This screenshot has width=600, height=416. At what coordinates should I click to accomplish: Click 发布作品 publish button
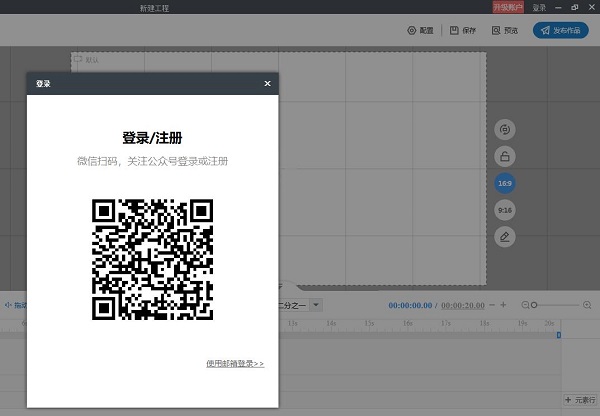click(561, 30)
